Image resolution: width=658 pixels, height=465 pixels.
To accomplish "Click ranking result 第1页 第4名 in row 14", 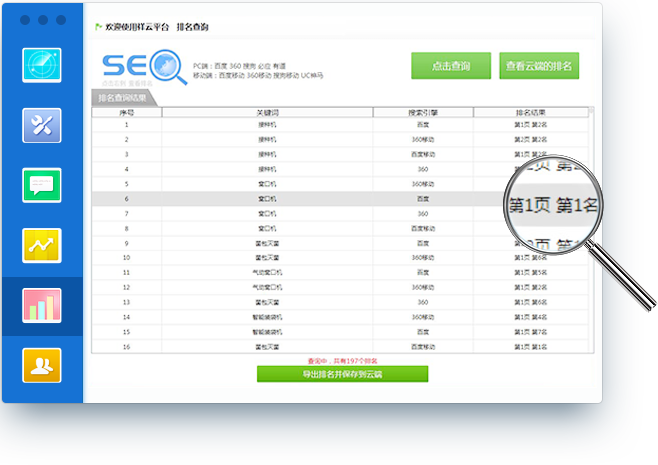I will click(531, 317).
